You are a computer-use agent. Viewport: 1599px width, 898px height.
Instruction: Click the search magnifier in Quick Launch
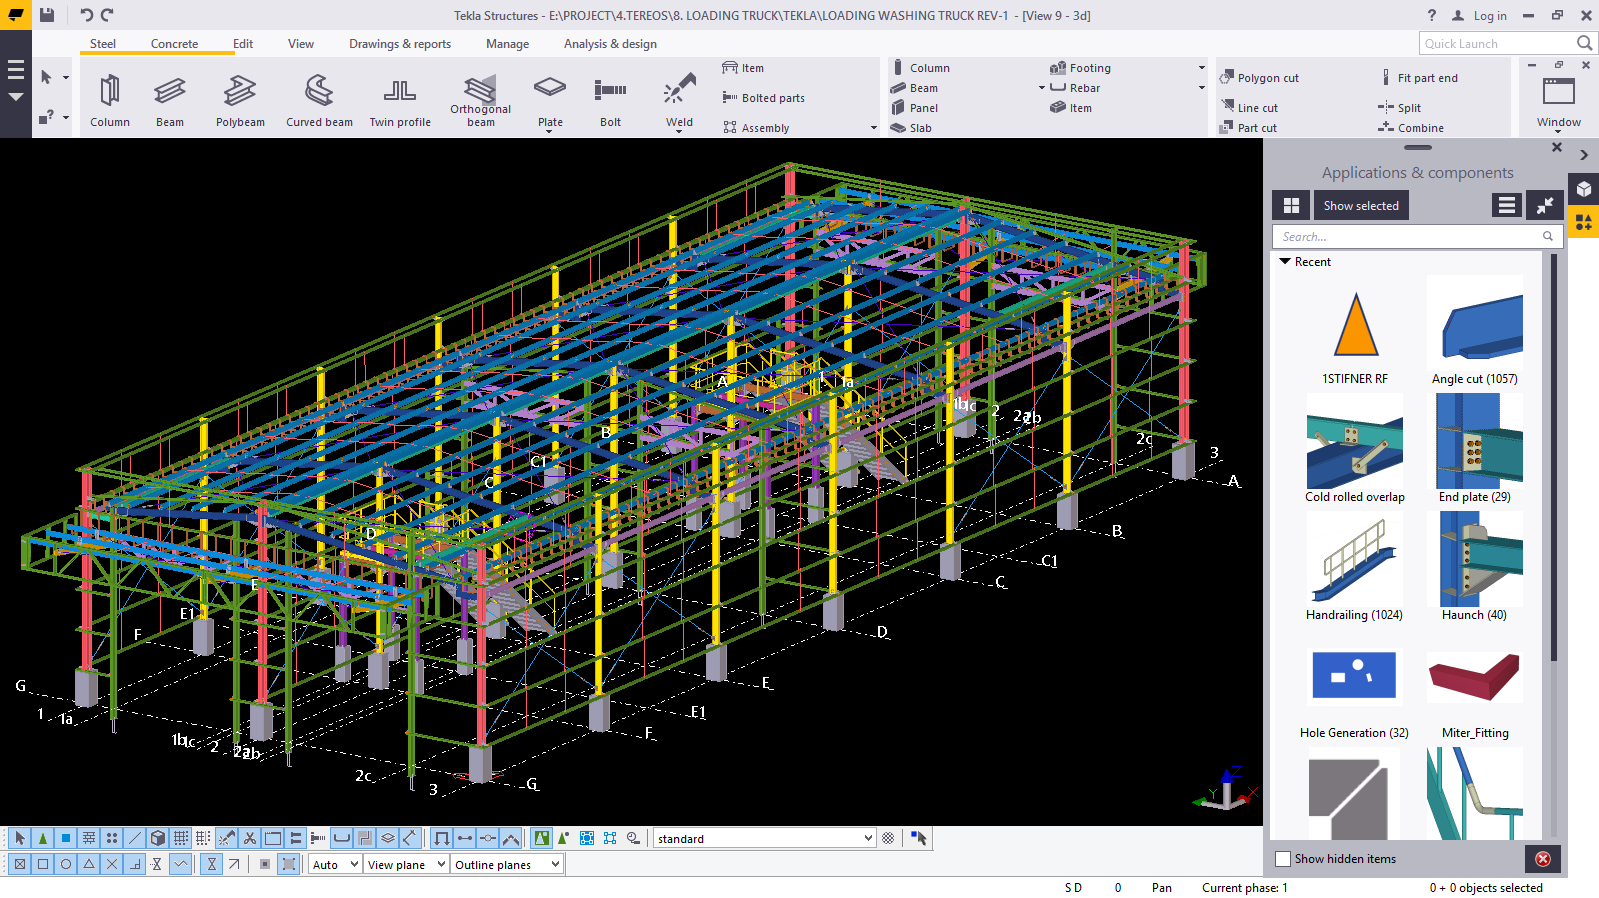coord(1584,43)
